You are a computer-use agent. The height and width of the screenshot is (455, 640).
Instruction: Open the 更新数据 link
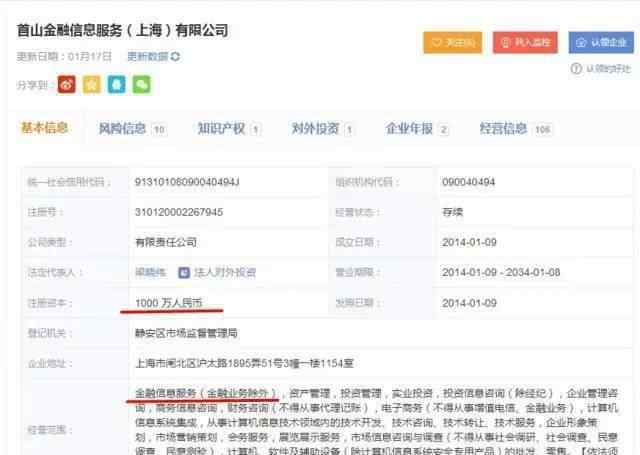[148, 56]
